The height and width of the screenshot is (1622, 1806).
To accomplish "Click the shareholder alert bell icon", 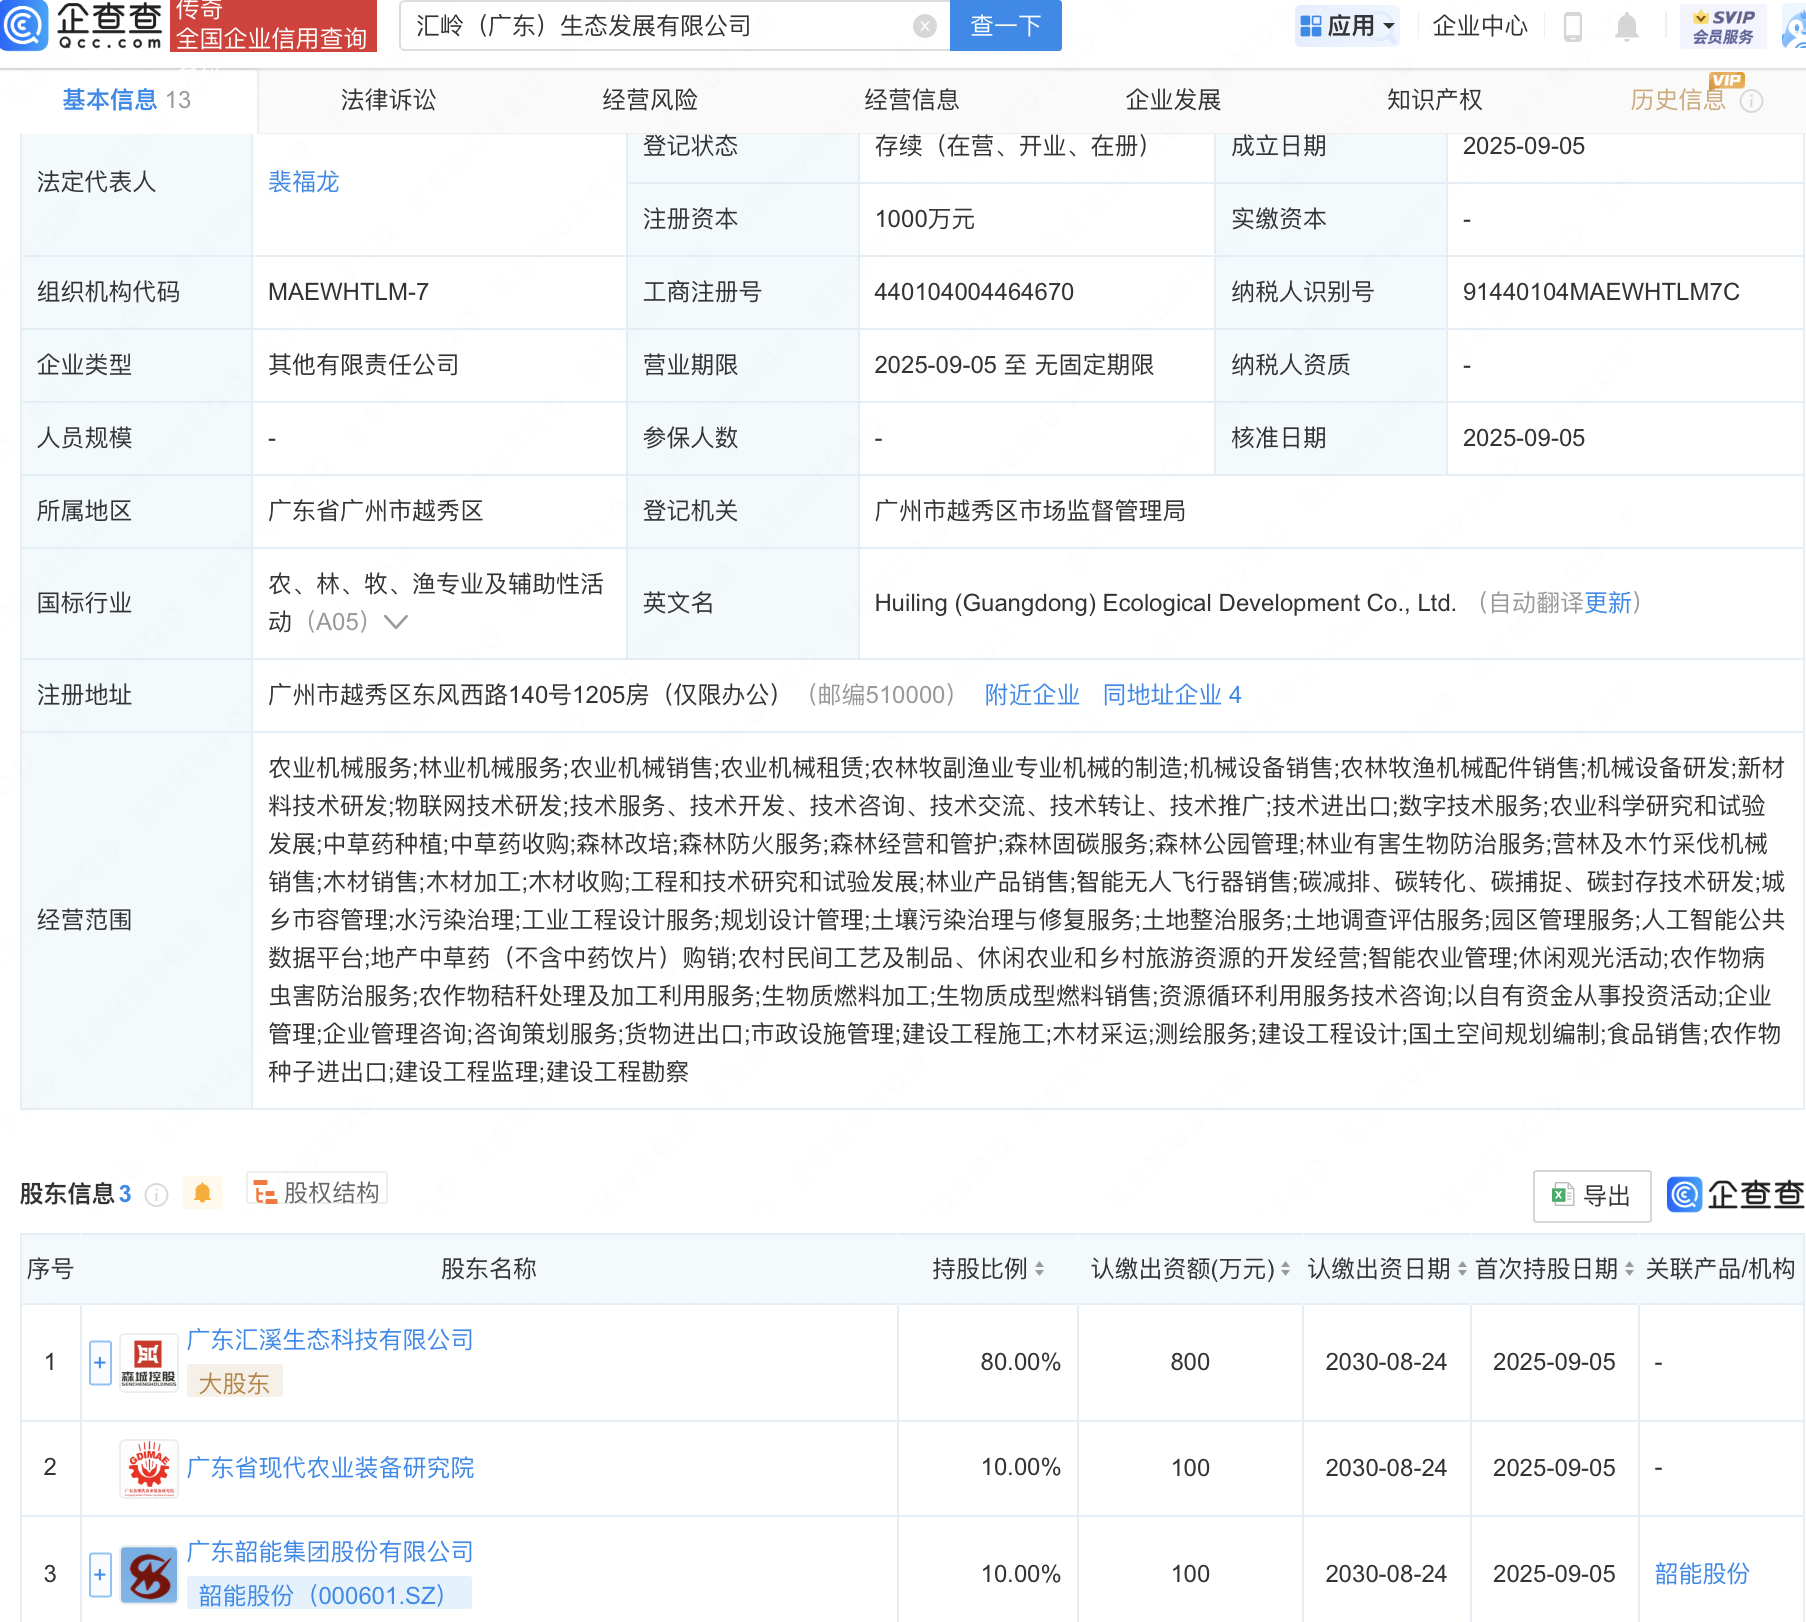I will (x=202, y=1193).
